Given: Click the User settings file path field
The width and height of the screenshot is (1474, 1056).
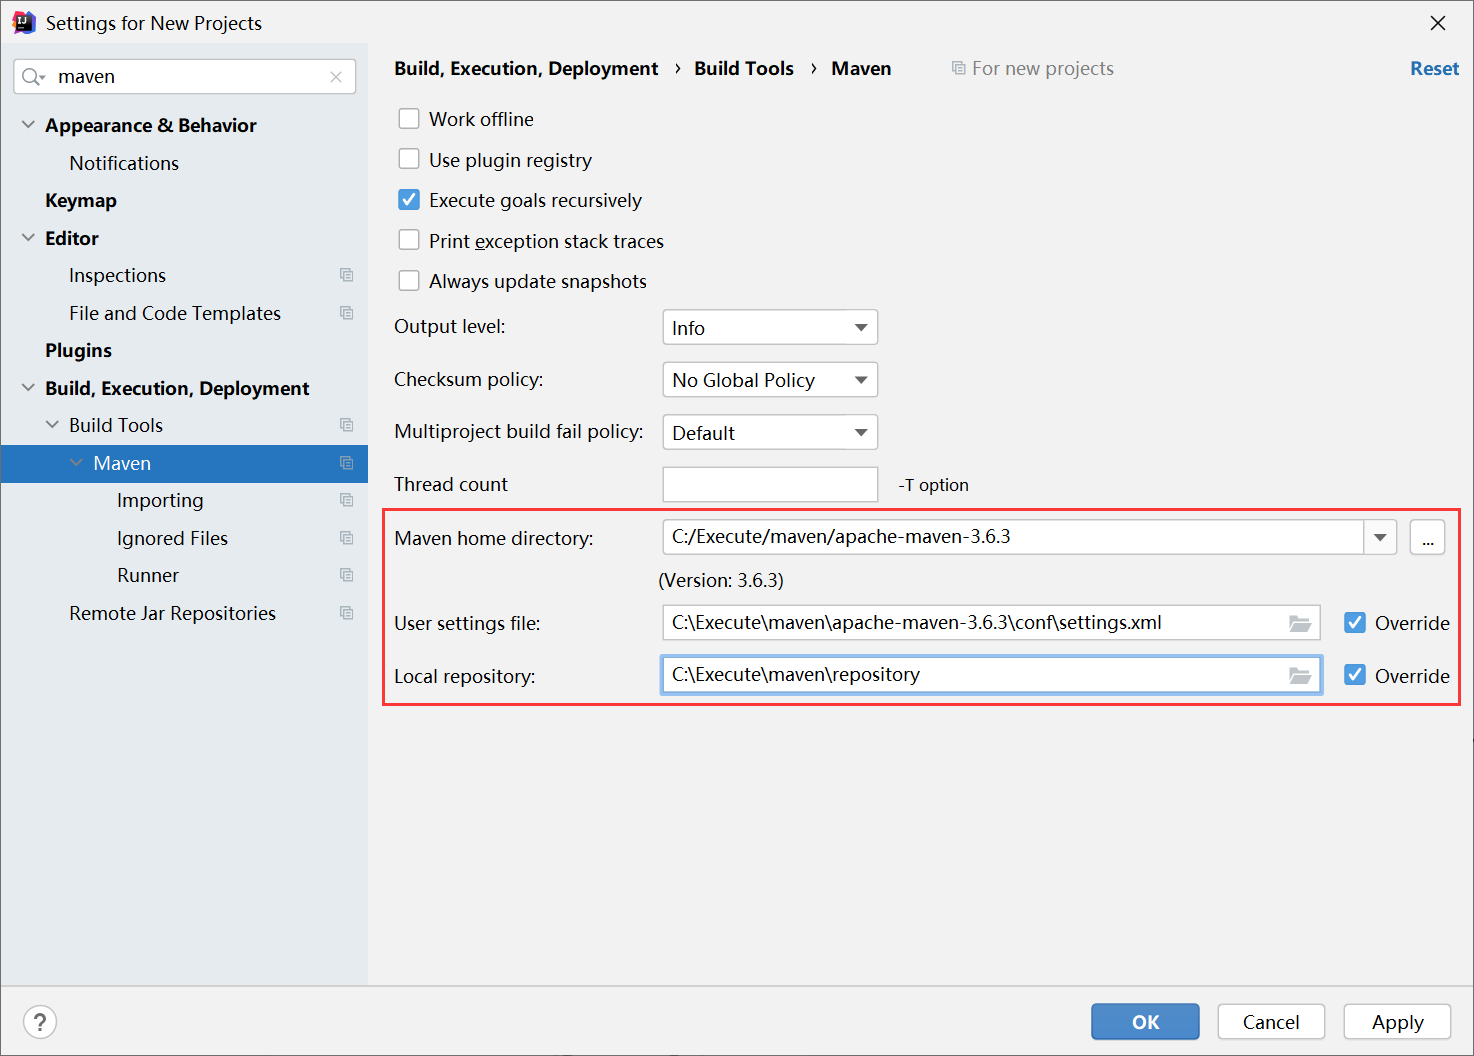Looking at the screenshot, I should coord(991,623).
